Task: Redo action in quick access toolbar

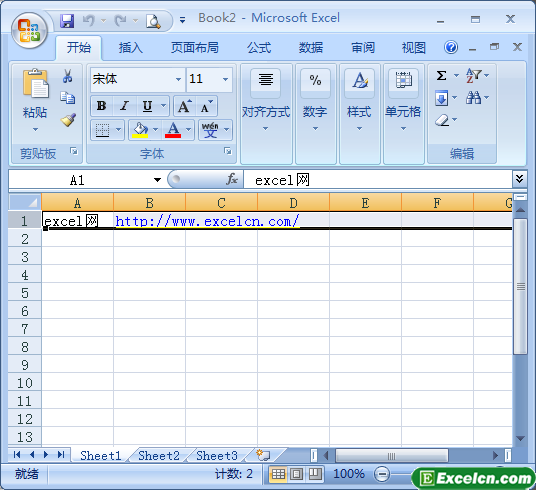Action: (x=120, y=21)
